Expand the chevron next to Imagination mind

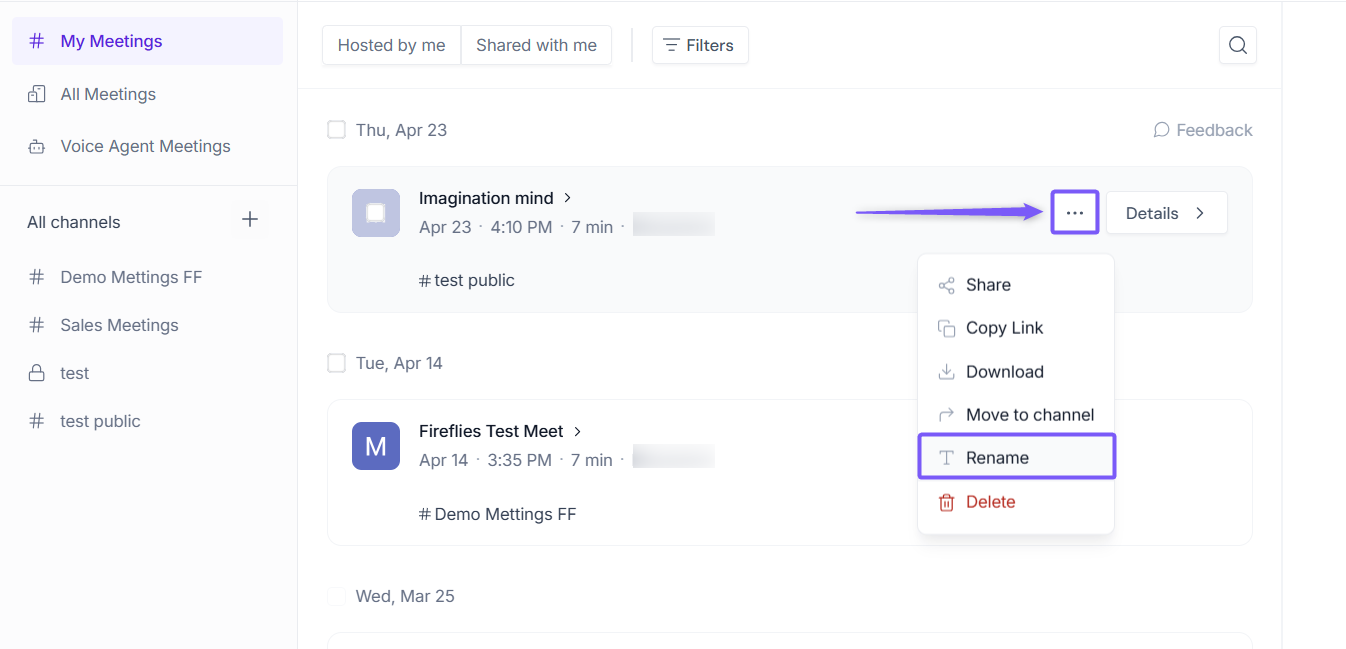pyautogui.click(x=568, y=198)
